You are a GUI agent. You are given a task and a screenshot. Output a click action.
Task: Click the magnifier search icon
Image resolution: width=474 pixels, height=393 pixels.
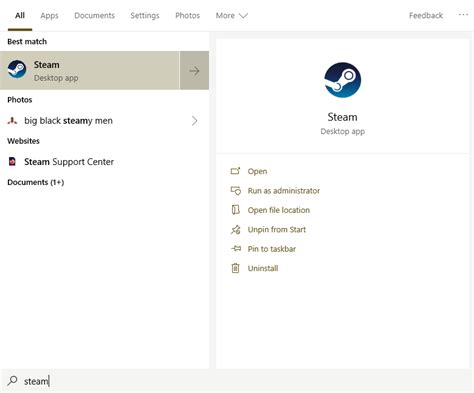coord(12,380)
